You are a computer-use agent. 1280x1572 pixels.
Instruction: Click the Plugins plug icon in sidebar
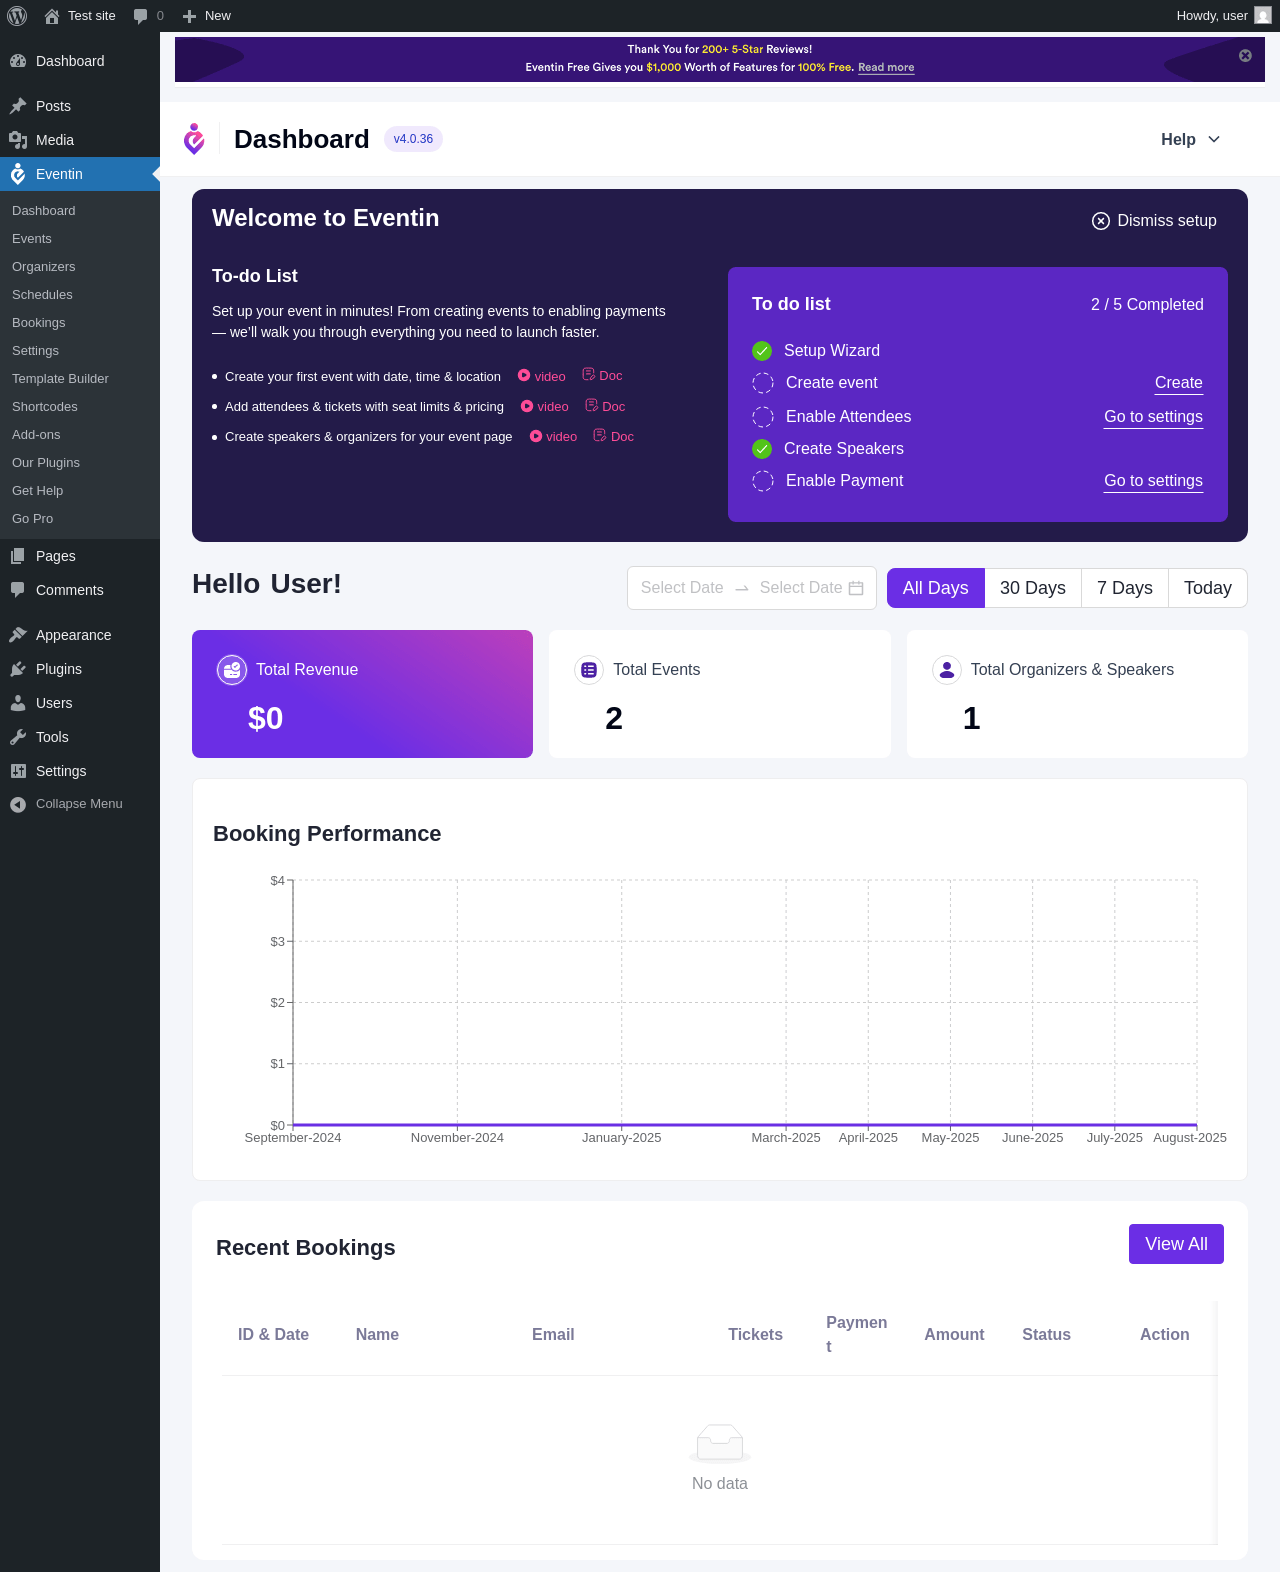coord(18,669)
